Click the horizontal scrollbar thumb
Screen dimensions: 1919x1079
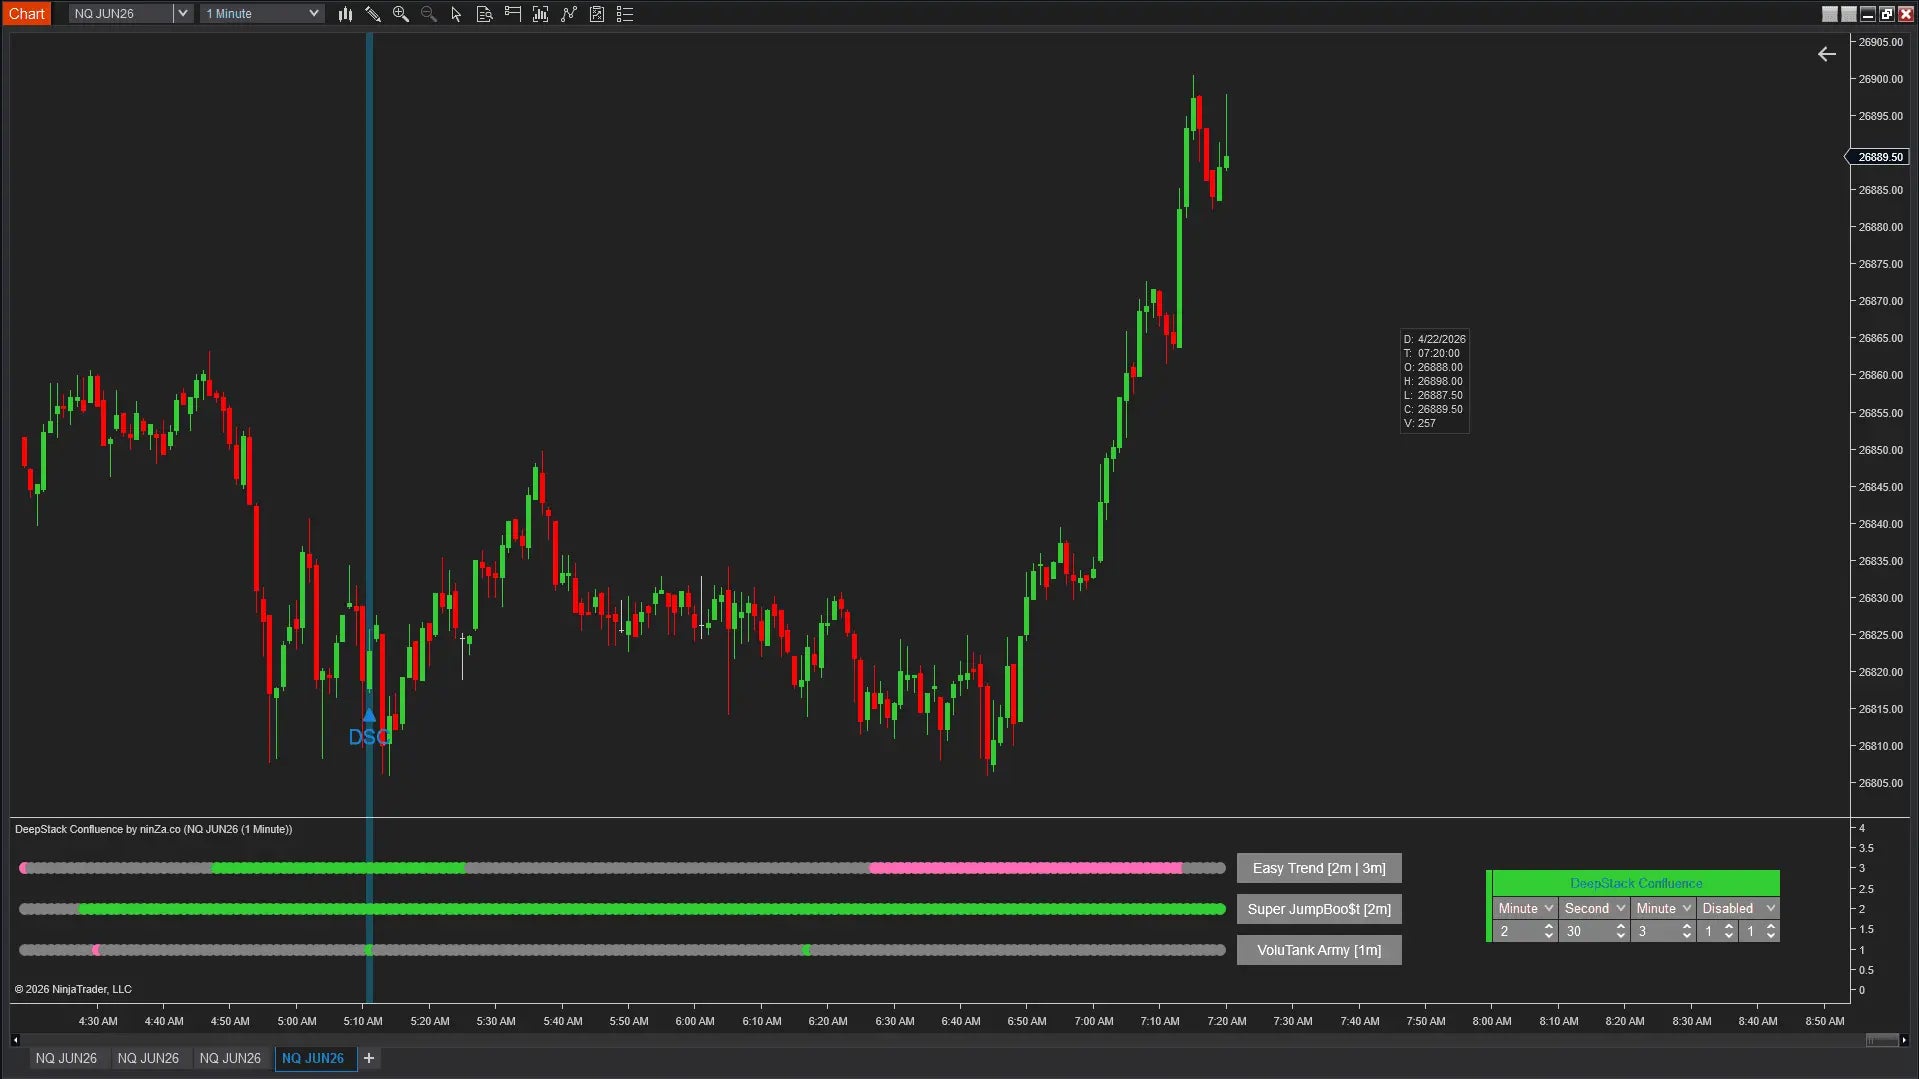1882,1040
